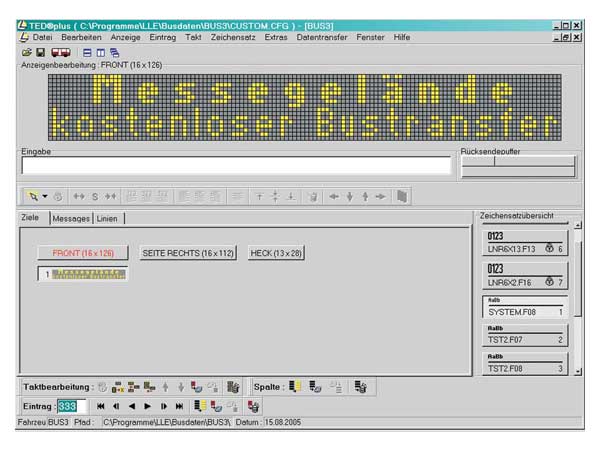Shift display content up arrow
This screenshot has width=600, height=452.
[x=365, y=196]
